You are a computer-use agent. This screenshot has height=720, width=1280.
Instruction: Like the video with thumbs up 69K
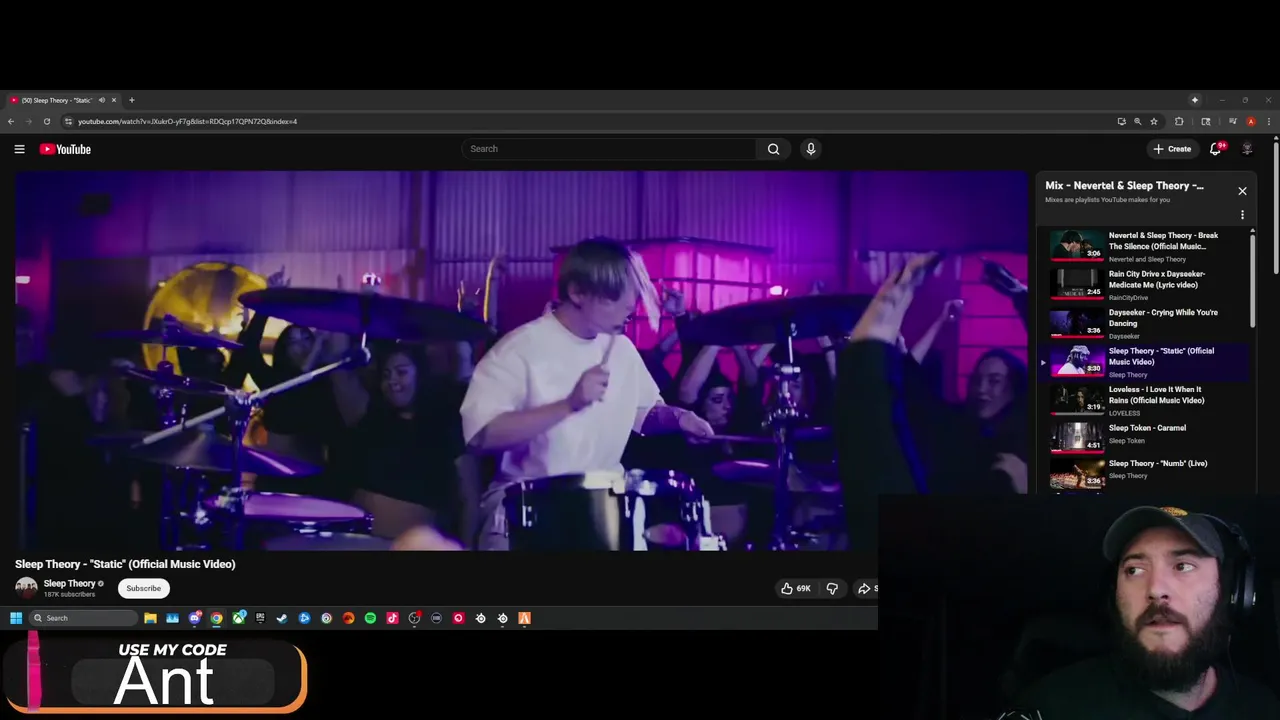pyautogui.click(x=796, y=588)
